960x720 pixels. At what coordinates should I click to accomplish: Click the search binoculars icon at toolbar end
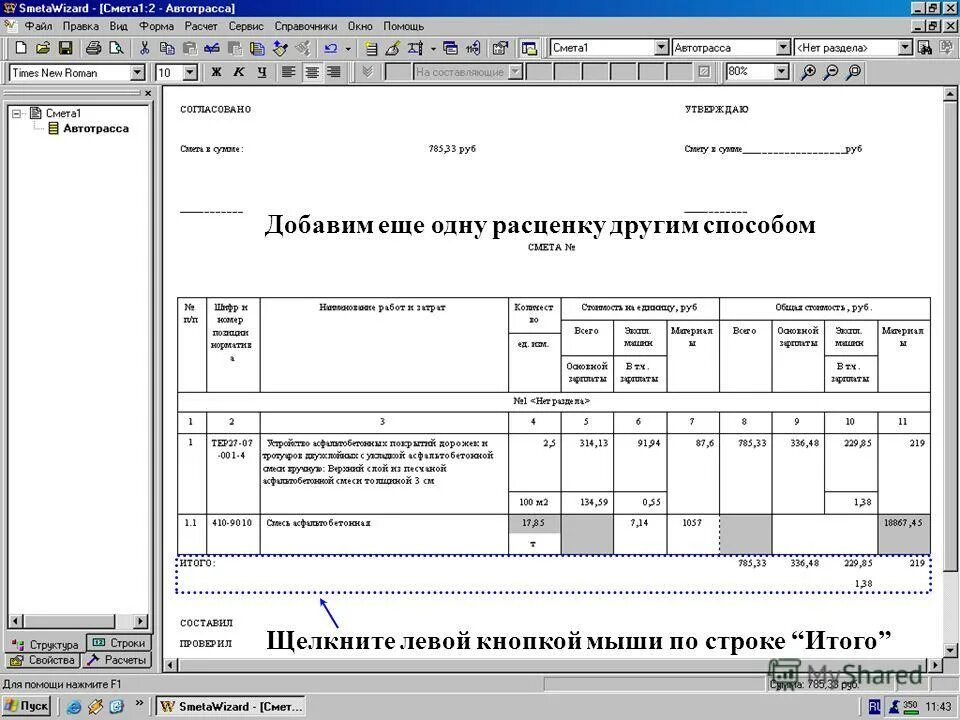click(x=925, y=48)
